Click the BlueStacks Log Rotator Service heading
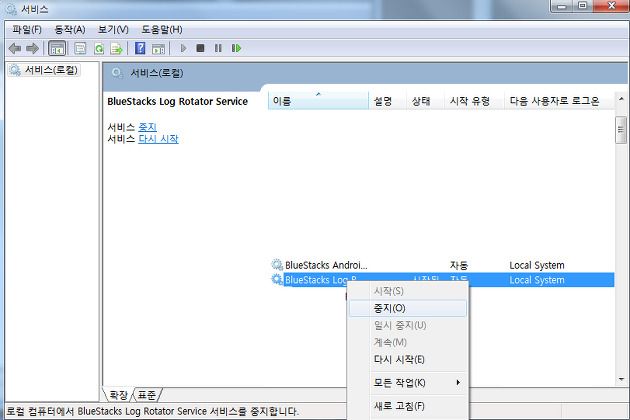Screen dimensions: 630x420 177,101
